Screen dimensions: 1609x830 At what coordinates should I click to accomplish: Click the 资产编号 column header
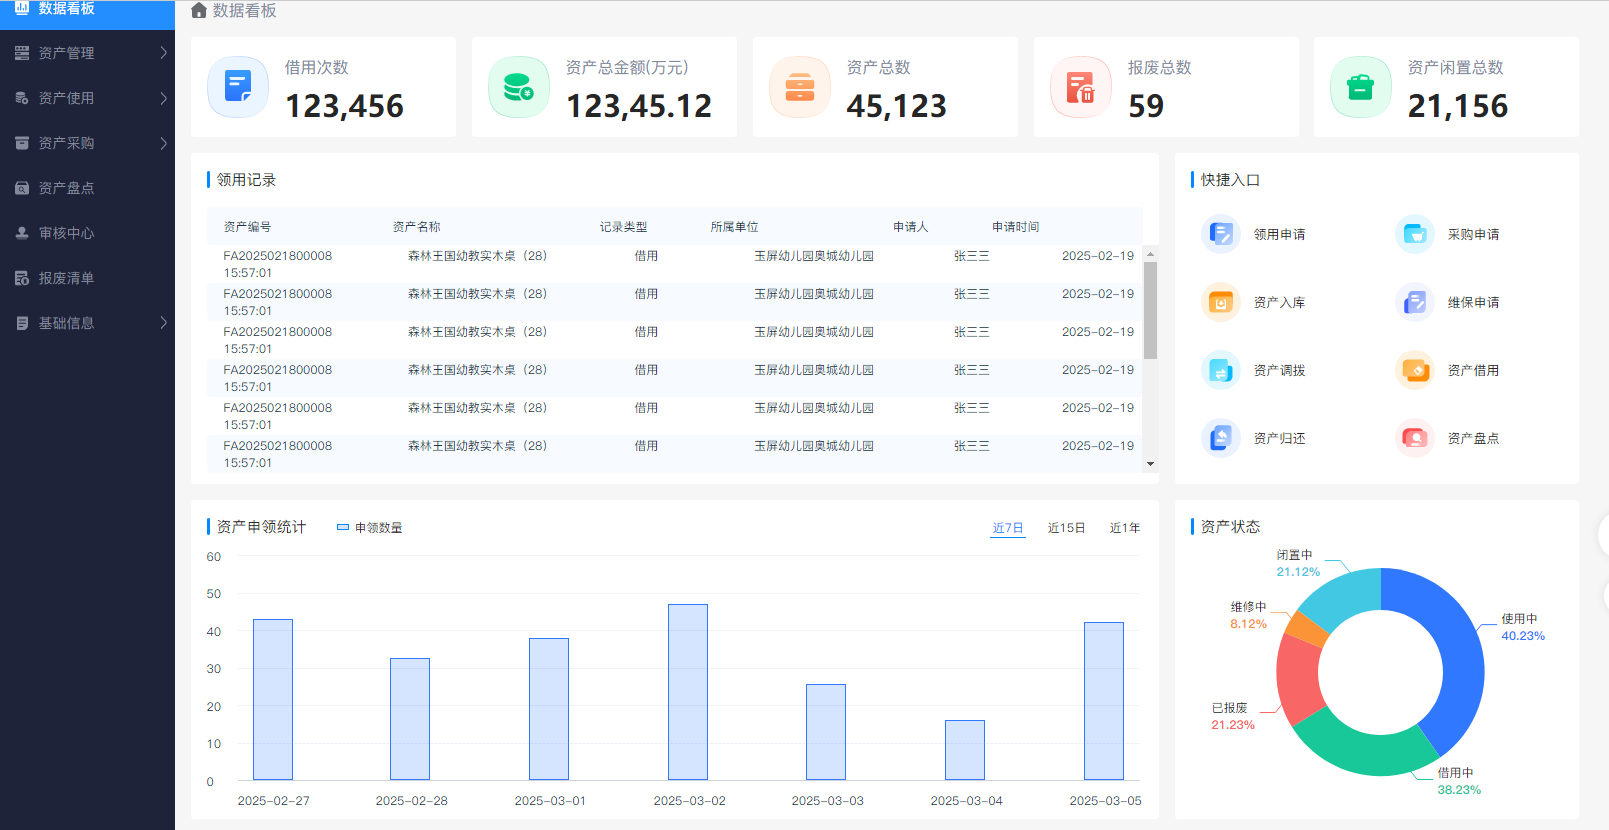tap(247, 227)
